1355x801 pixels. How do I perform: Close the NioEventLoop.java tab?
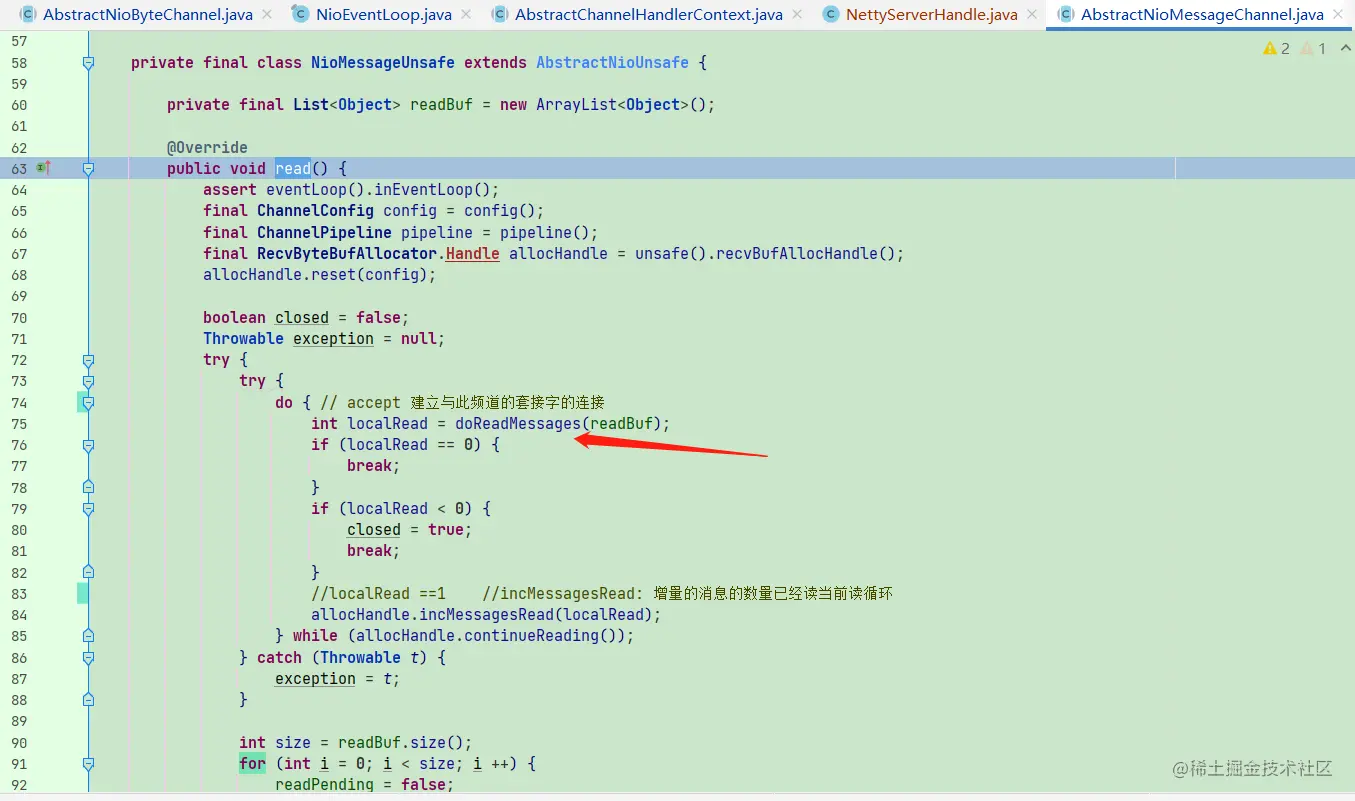coord(465,15)
